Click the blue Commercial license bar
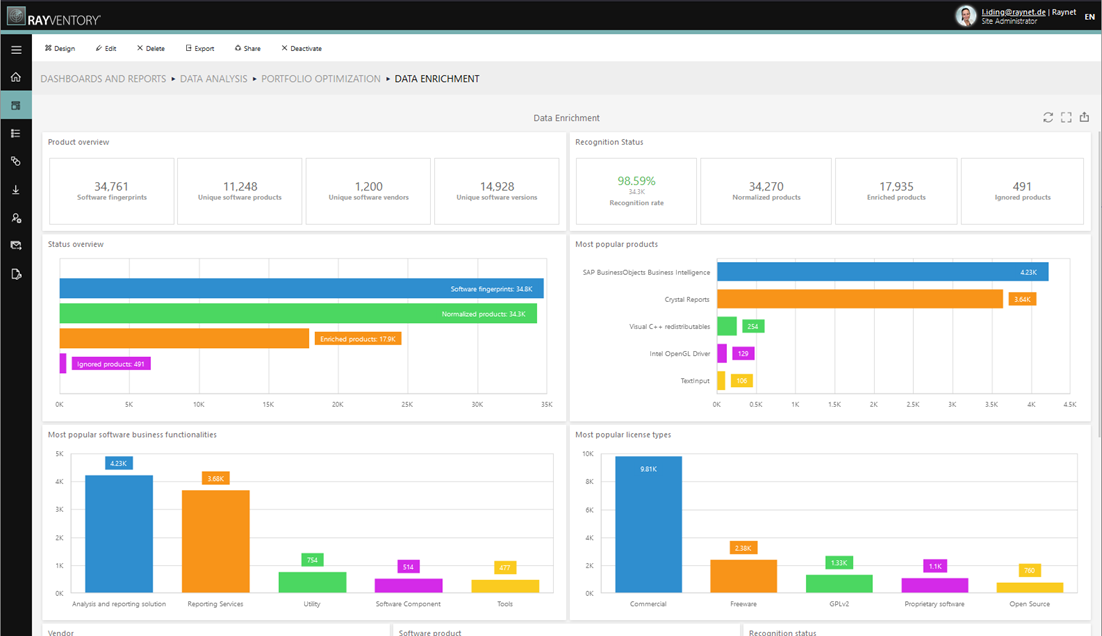1102x636 pixels. pos(648,524)
